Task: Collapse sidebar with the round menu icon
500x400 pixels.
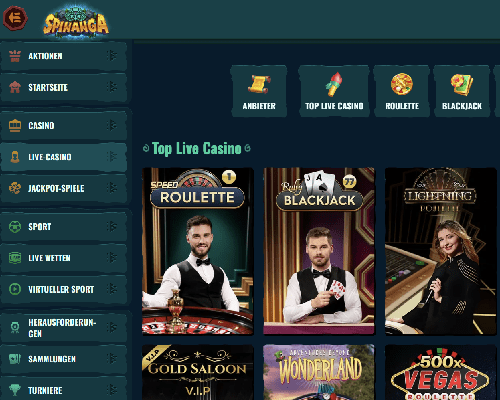Action: coord(15,17)
